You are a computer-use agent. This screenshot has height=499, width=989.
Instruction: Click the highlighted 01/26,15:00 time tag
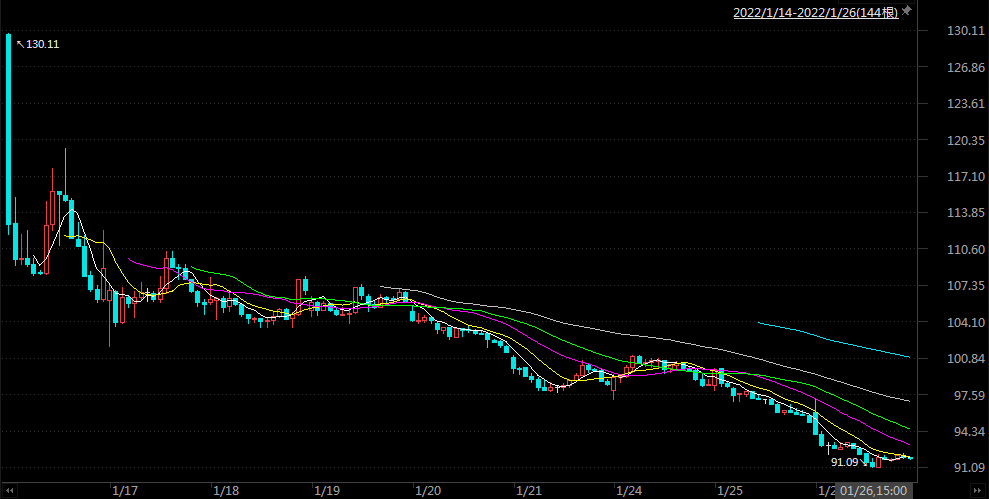pyautogui.click(x=873, y=491)
